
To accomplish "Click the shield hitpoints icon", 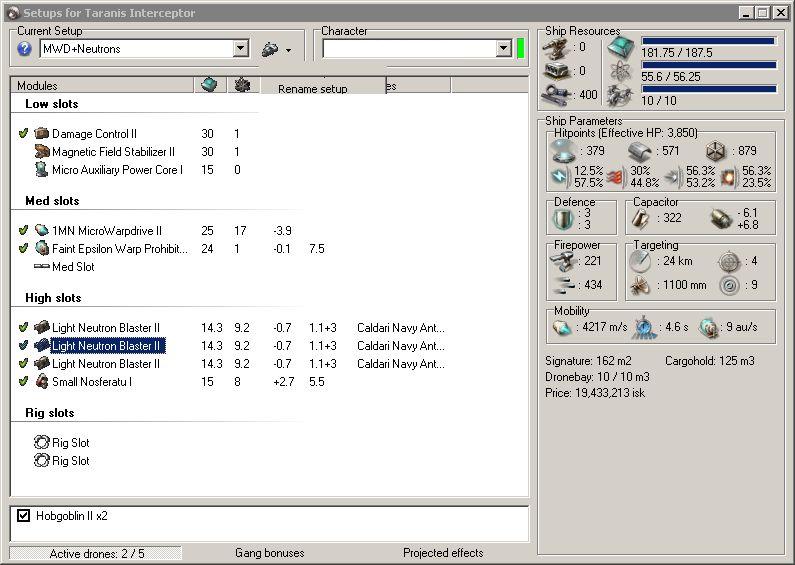I will 563,151.
